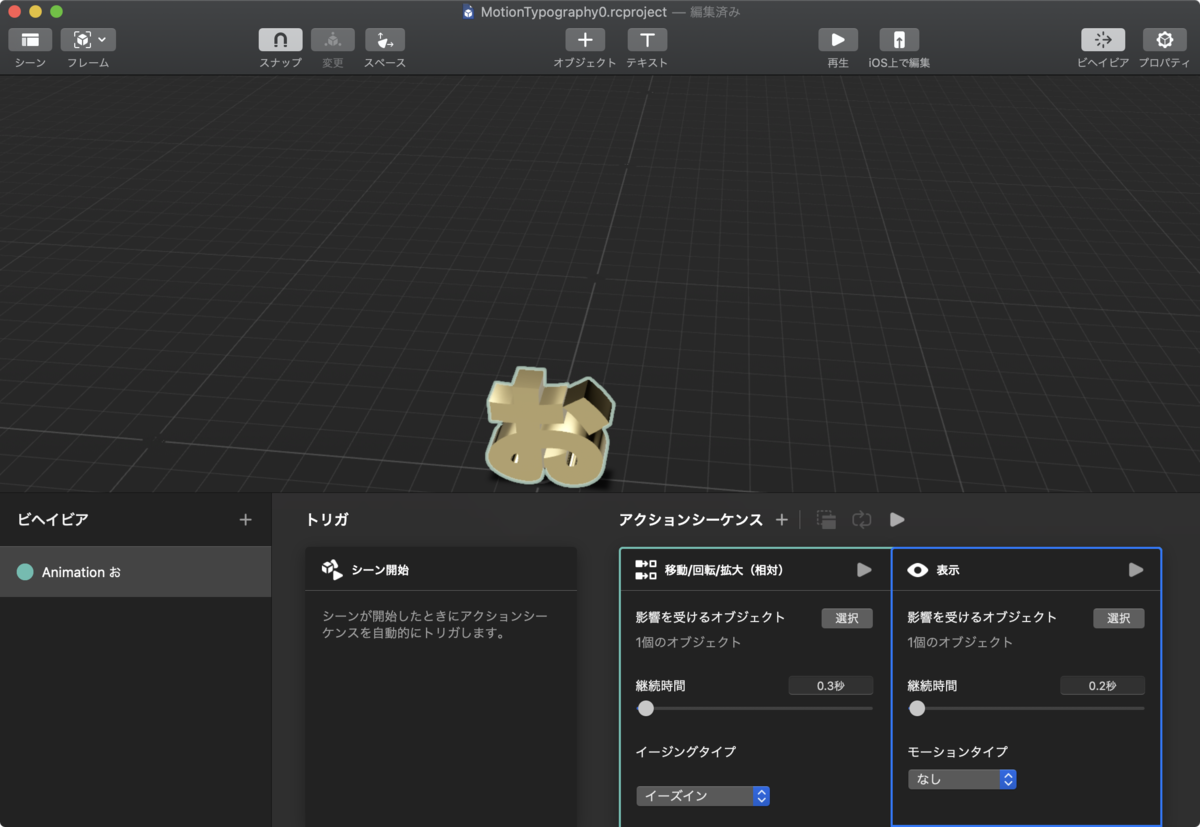1200x827 pixels.
Task: Click the document icon in title bar
Action: [x=468, y=12]
